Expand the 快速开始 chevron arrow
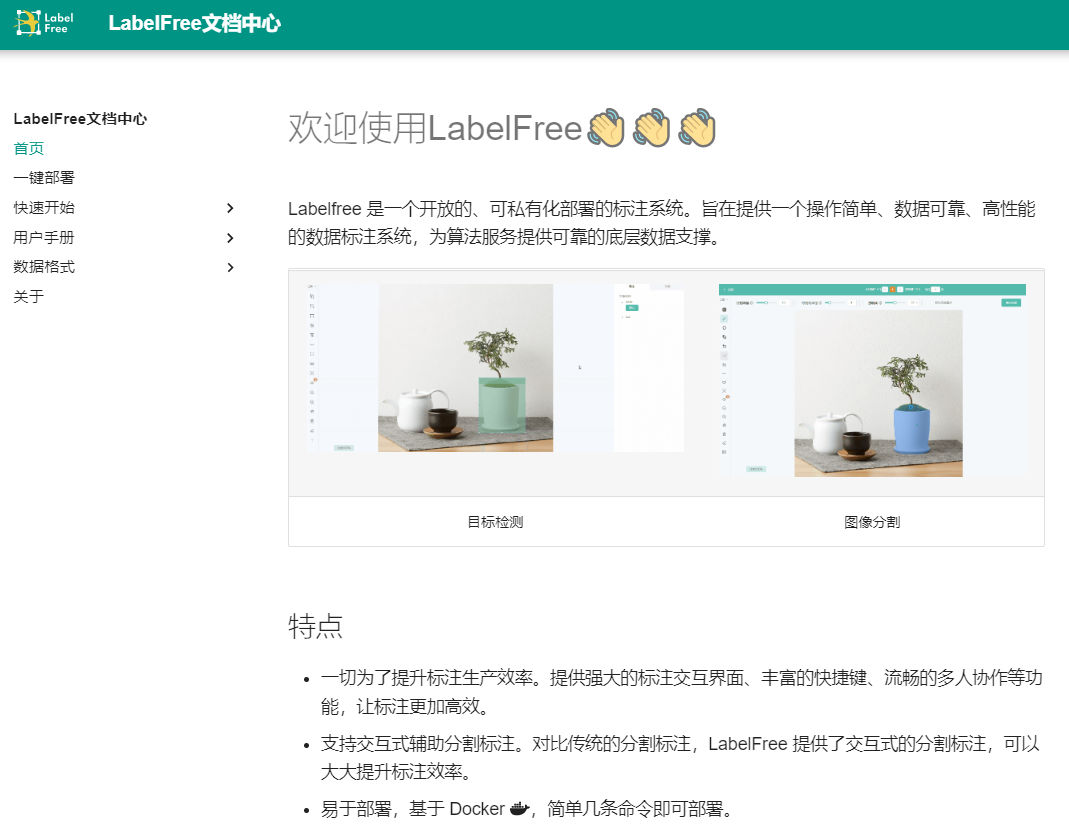This screenshot has width=1069, height=824. [x=230, y=208]
